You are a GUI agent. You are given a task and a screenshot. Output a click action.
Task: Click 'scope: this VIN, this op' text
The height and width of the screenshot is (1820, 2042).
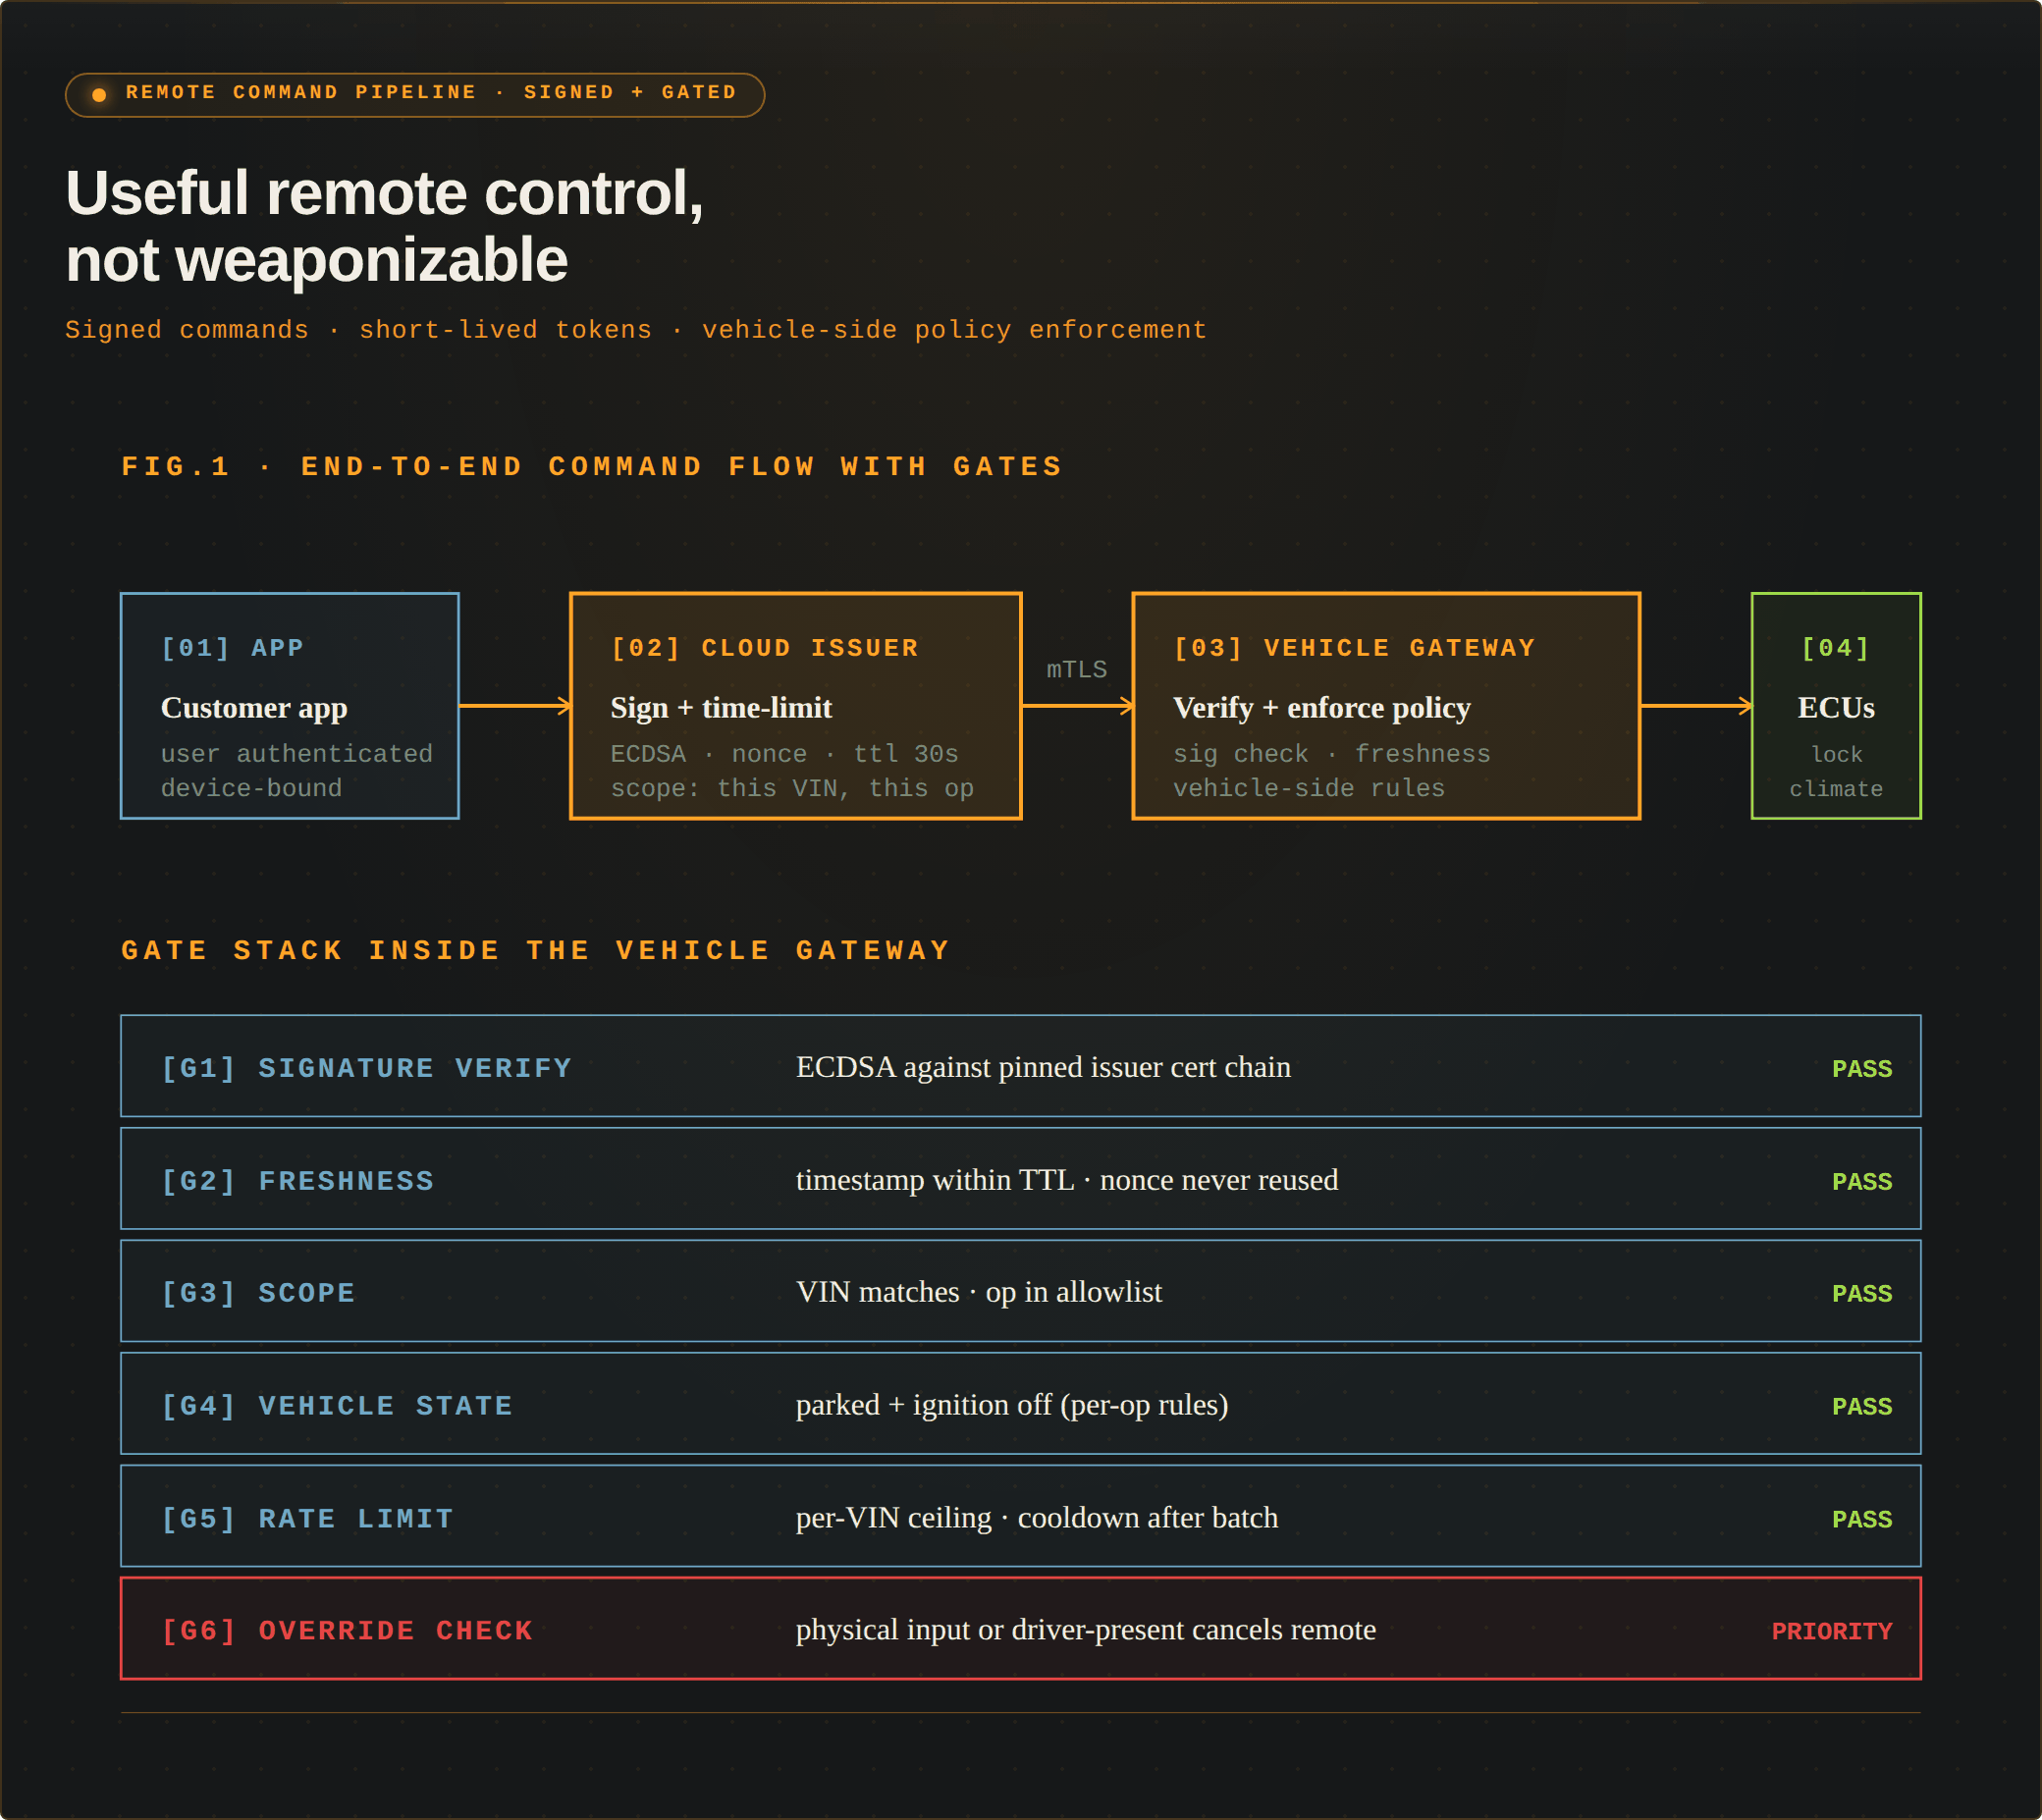(792, 788)
